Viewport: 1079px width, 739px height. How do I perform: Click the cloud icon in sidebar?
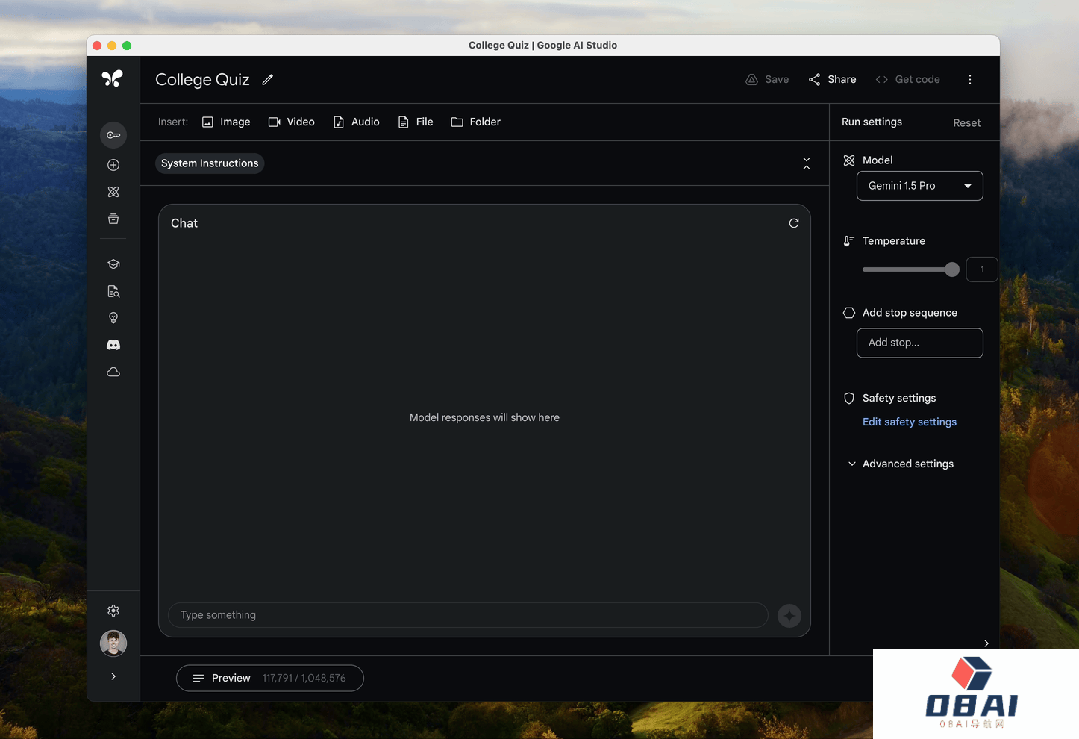point(113,372)
